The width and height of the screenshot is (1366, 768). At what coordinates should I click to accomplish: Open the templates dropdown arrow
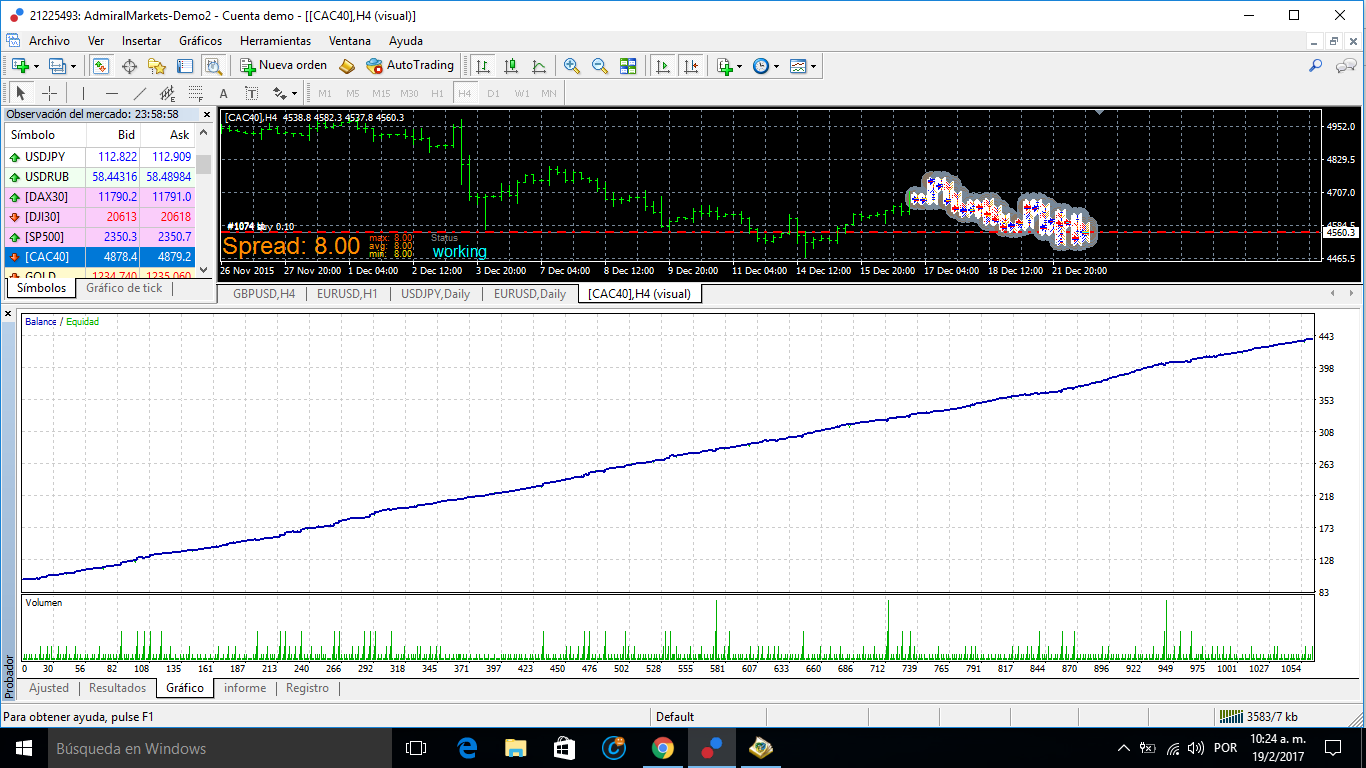pos(814,66)
